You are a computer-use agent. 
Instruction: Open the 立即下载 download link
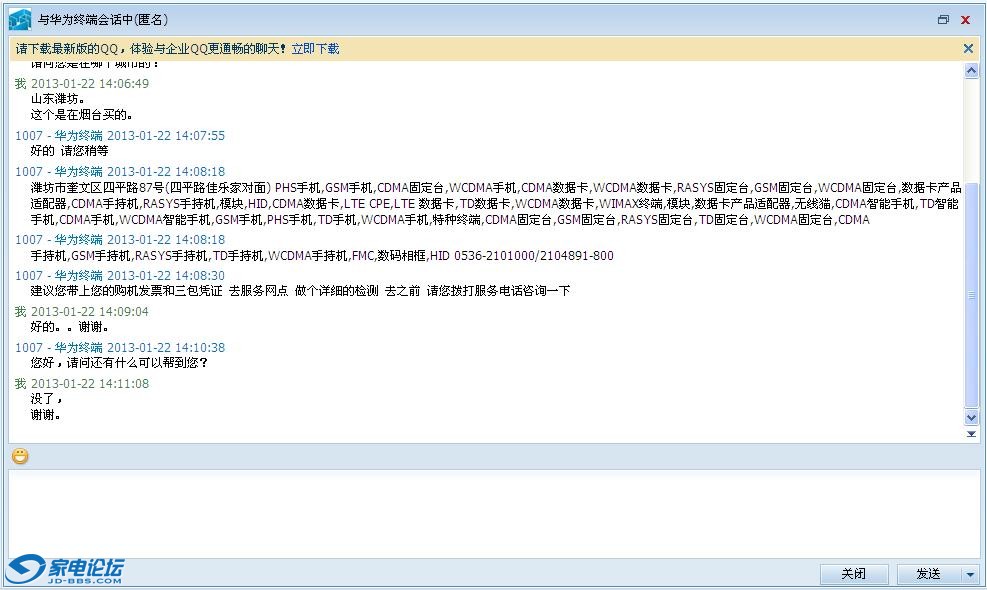(x=315, y=48)
